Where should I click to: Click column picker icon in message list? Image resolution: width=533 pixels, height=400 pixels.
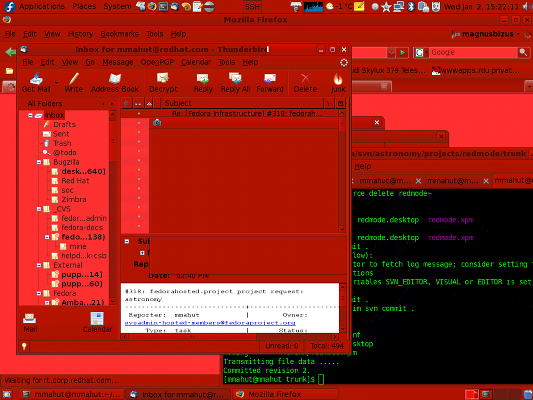(x=341, y=103)
